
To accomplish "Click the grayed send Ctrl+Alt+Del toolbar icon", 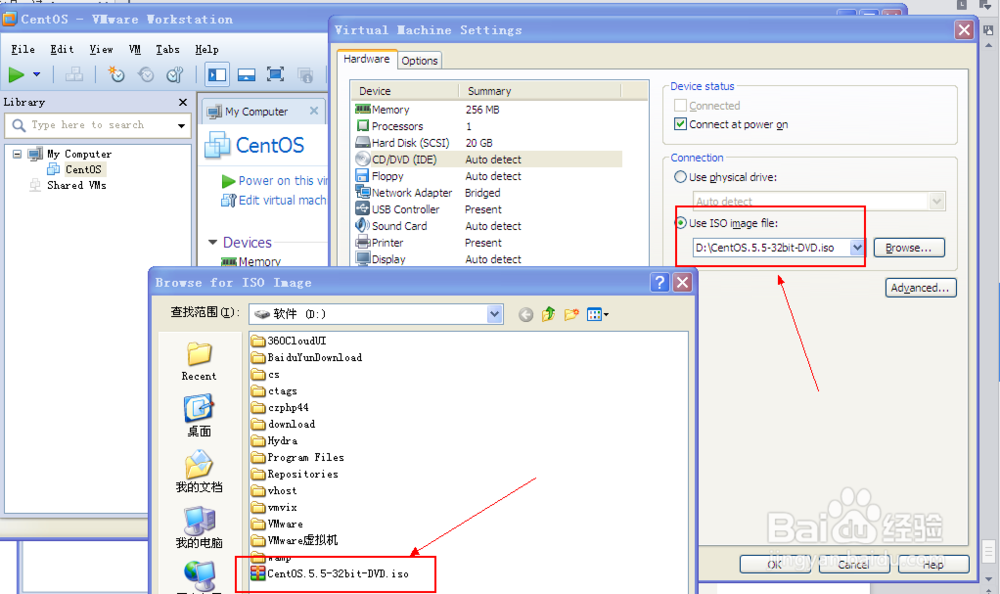I will (x=74, y=75).
